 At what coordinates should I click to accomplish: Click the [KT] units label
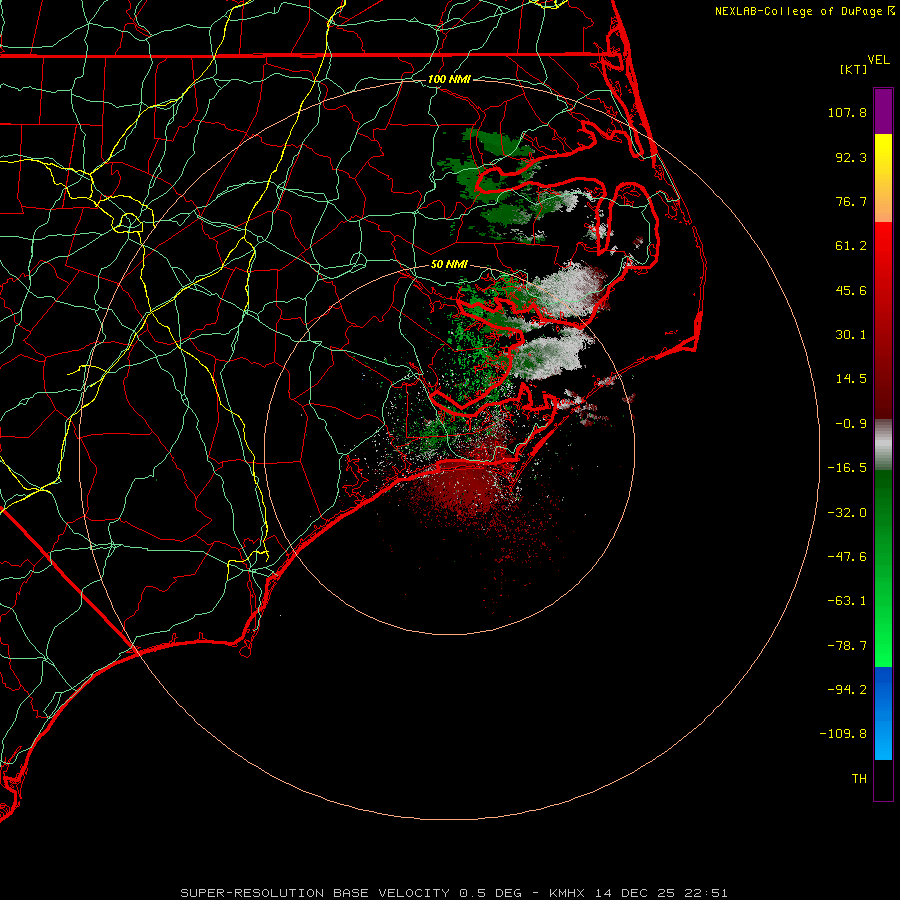854,69
